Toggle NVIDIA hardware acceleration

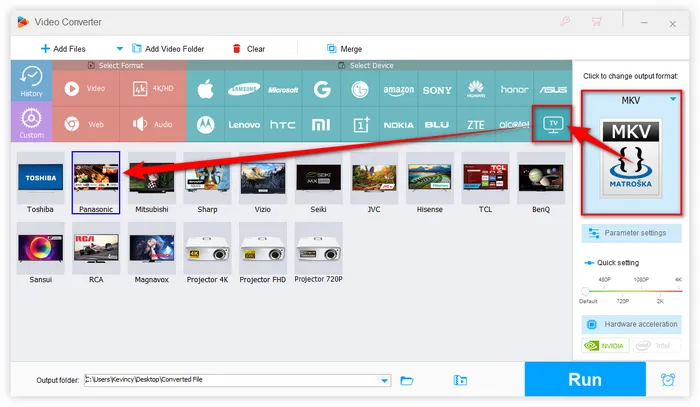click(605, 345)
